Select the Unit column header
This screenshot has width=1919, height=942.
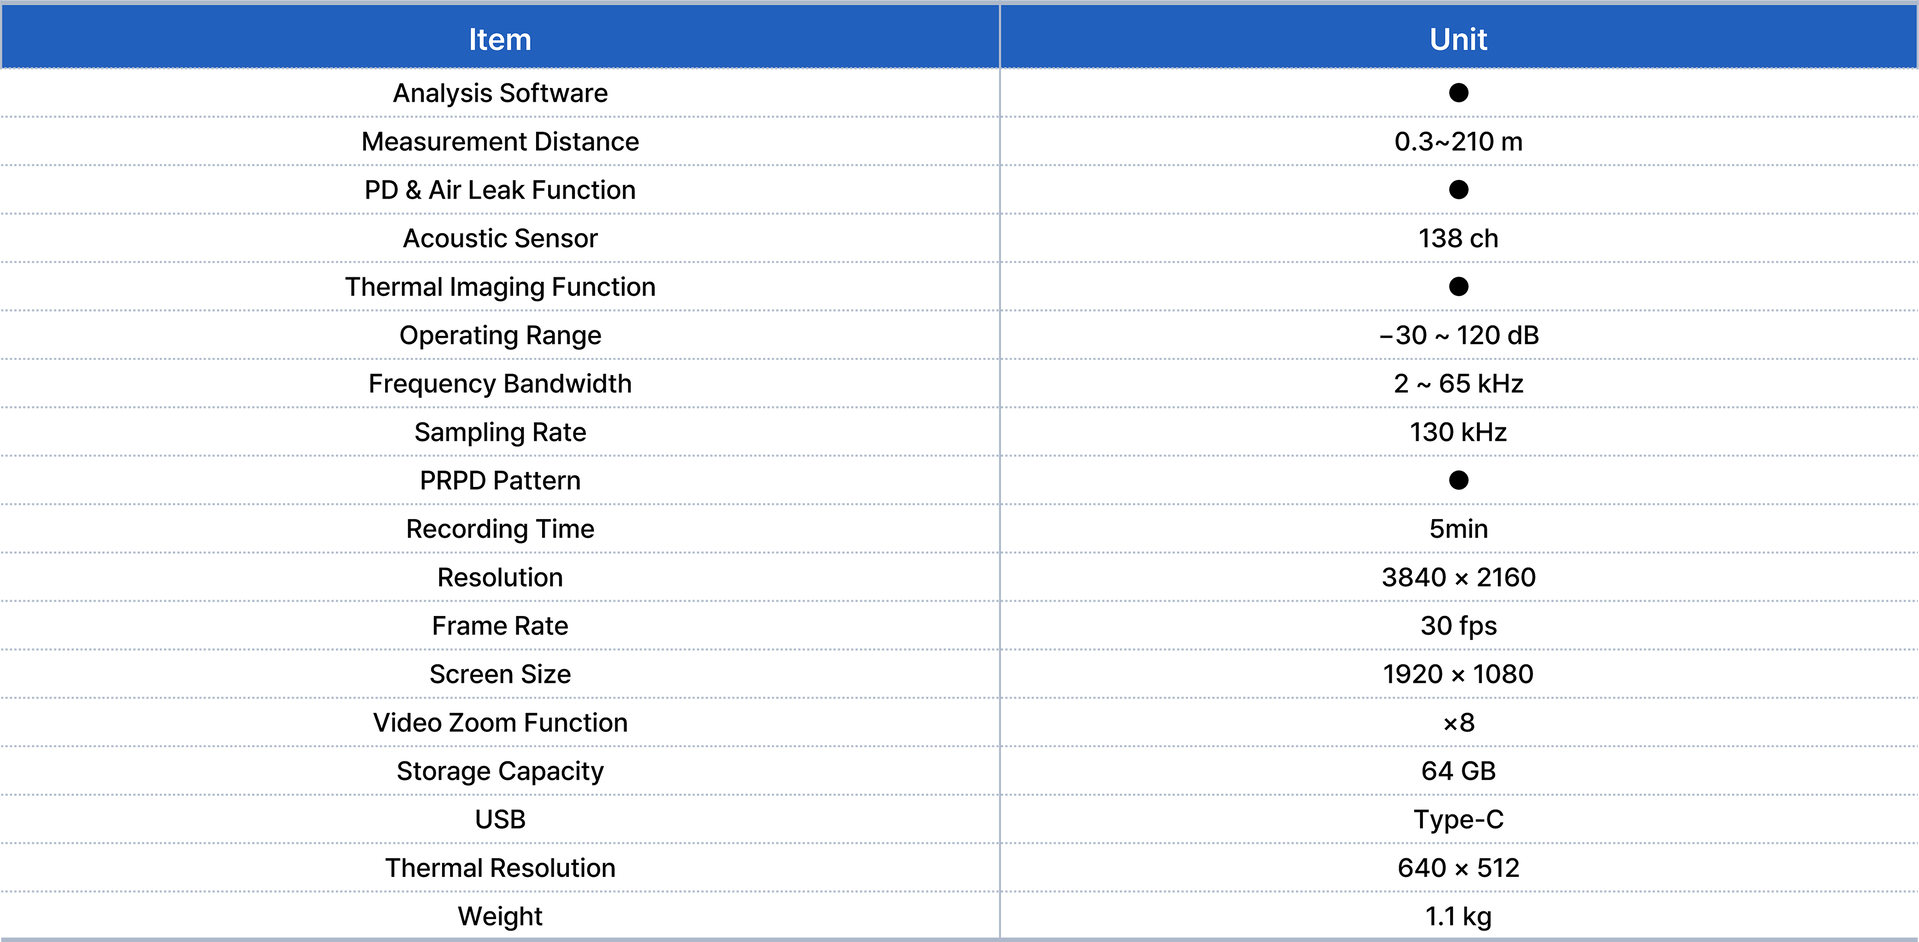[1458, 39]
